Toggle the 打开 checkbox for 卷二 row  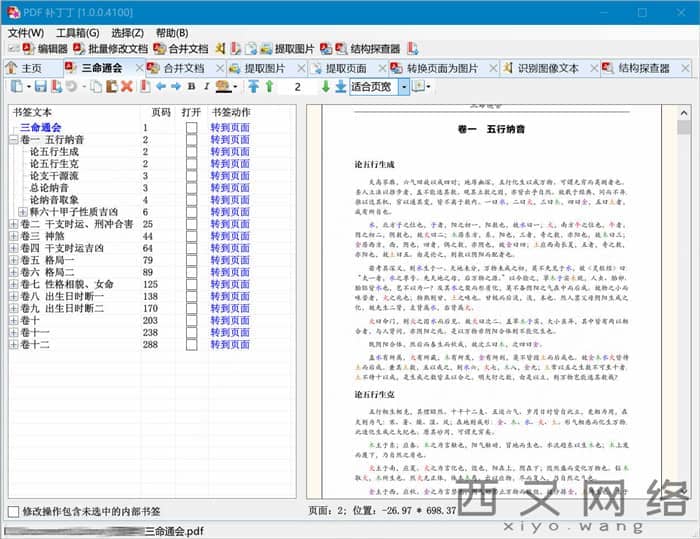[x=191, y=224]
